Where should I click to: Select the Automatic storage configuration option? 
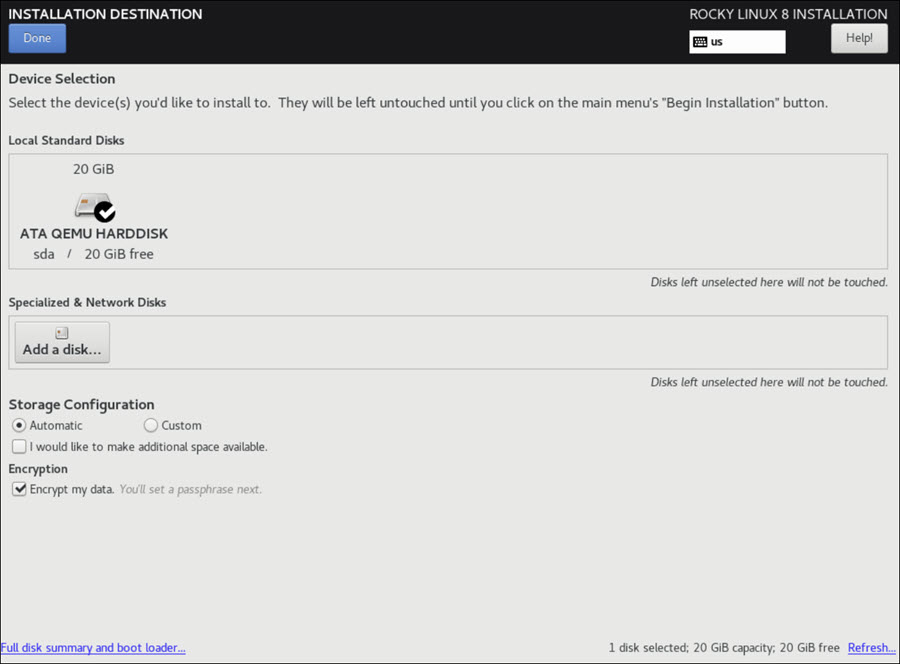(x=18, y=425)
